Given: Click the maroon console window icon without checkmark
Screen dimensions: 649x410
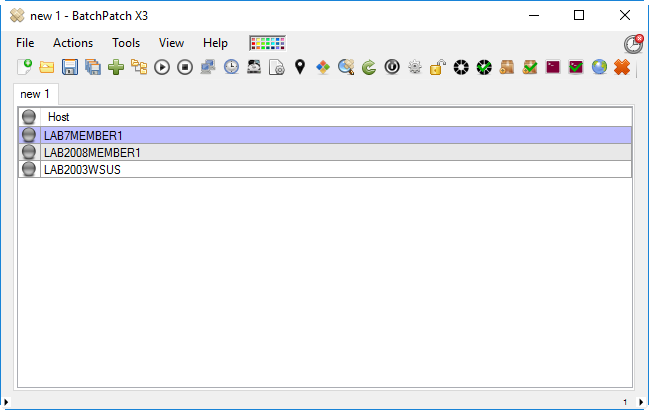Looking at the screenshot, I should pyautogui.click(x=553, y=67).
